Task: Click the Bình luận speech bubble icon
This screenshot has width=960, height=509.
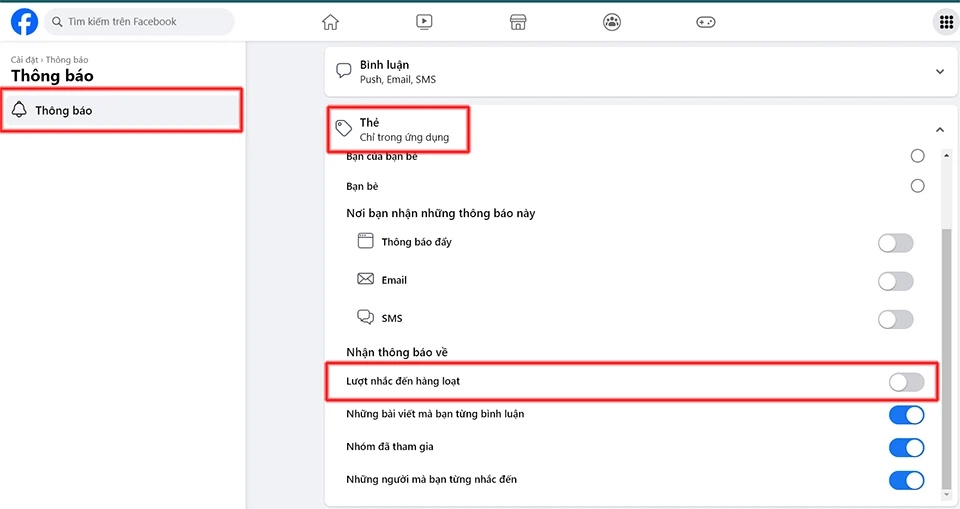Action: [x=344, y=70]
